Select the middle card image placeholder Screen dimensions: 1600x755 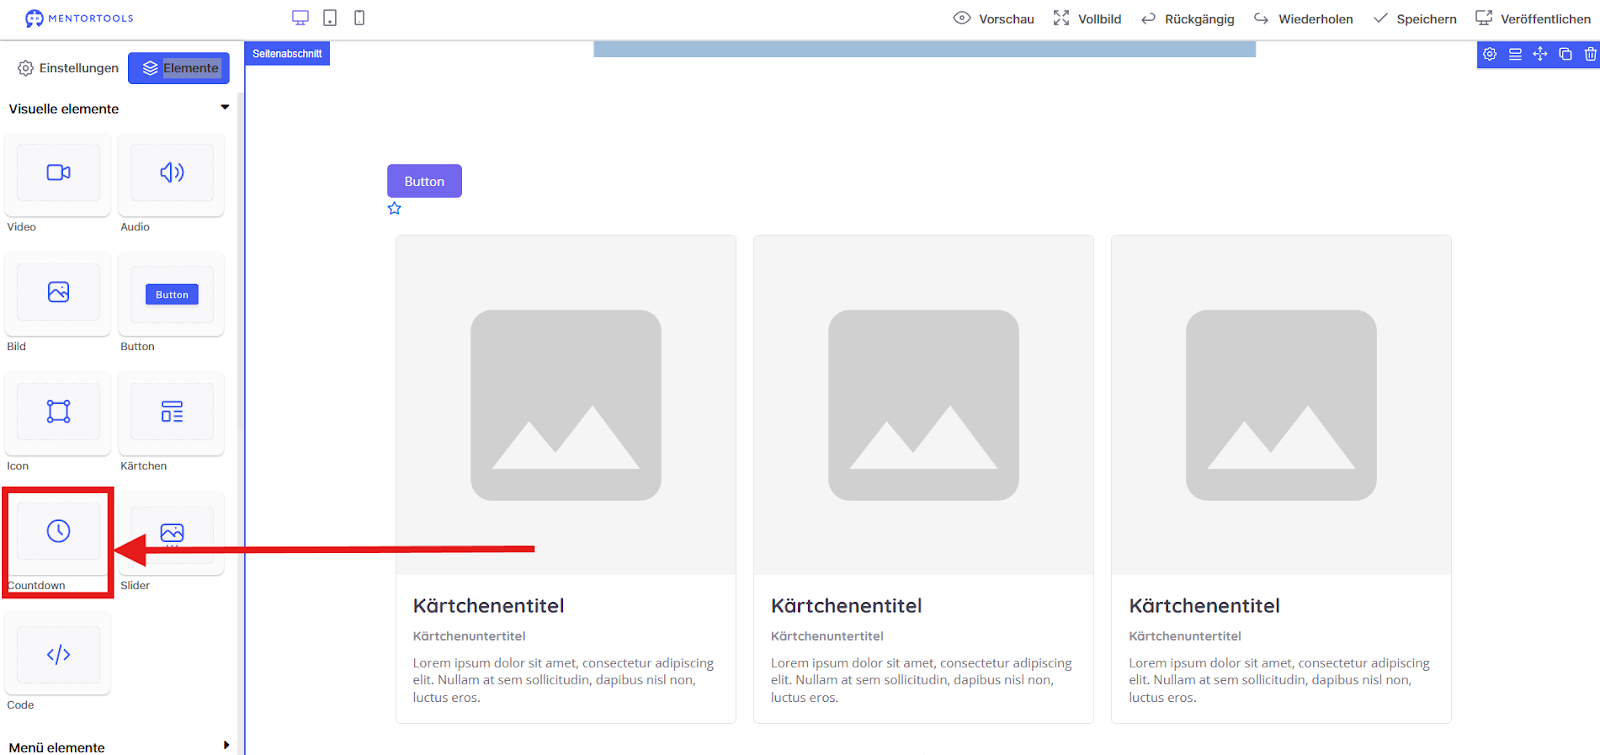923,405
